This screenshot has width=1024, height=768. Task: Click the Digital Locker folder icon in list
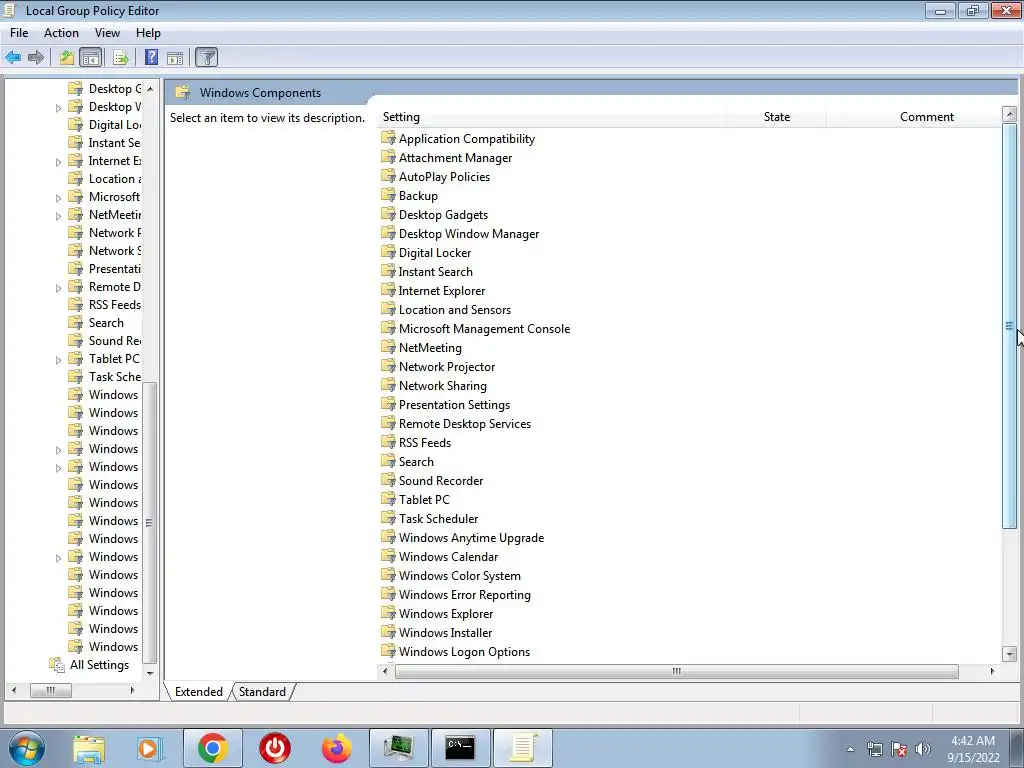point(389,252)
